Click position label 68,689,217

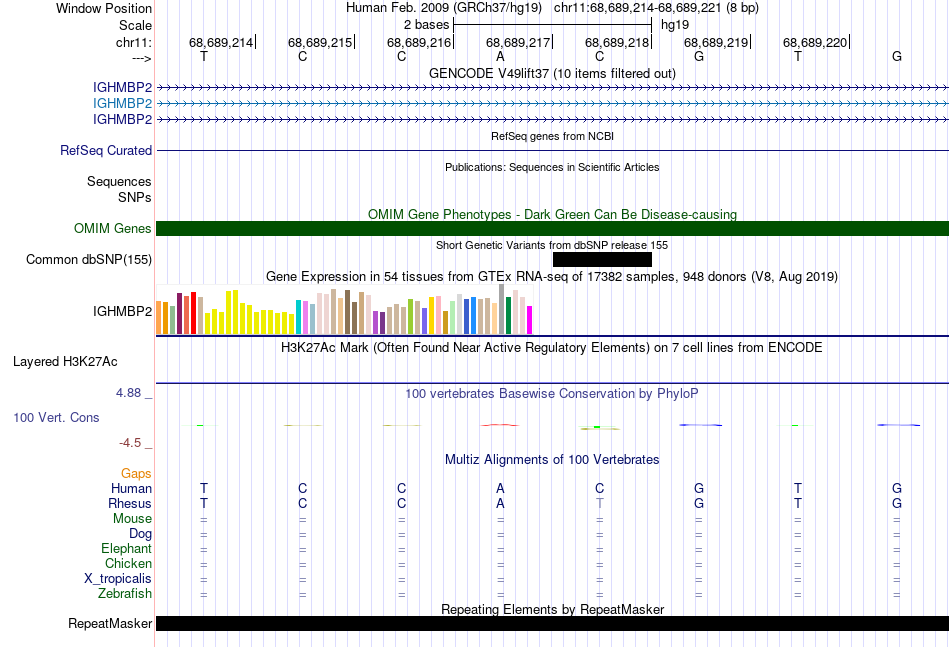pos(518,42)
